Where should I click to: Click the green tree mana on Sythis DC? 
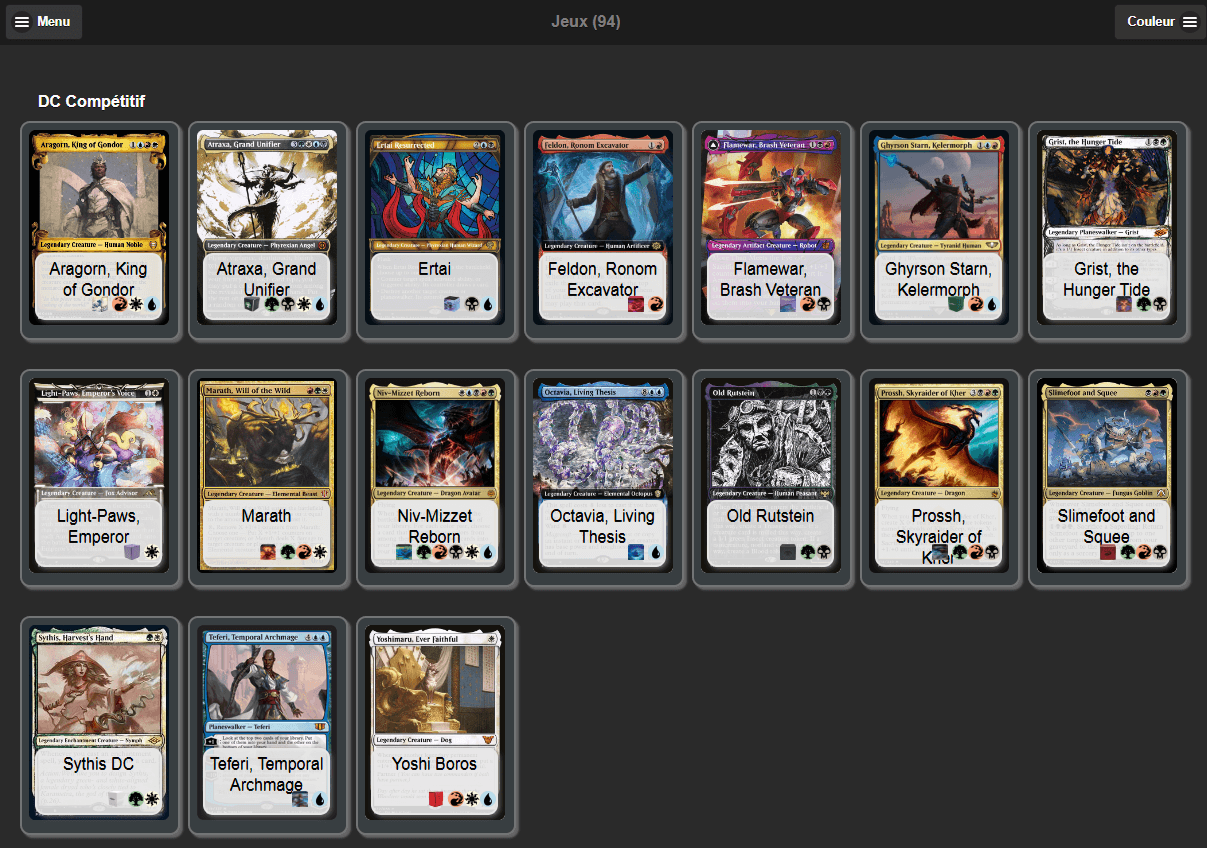pyautogui.click(x=135, y=799)
